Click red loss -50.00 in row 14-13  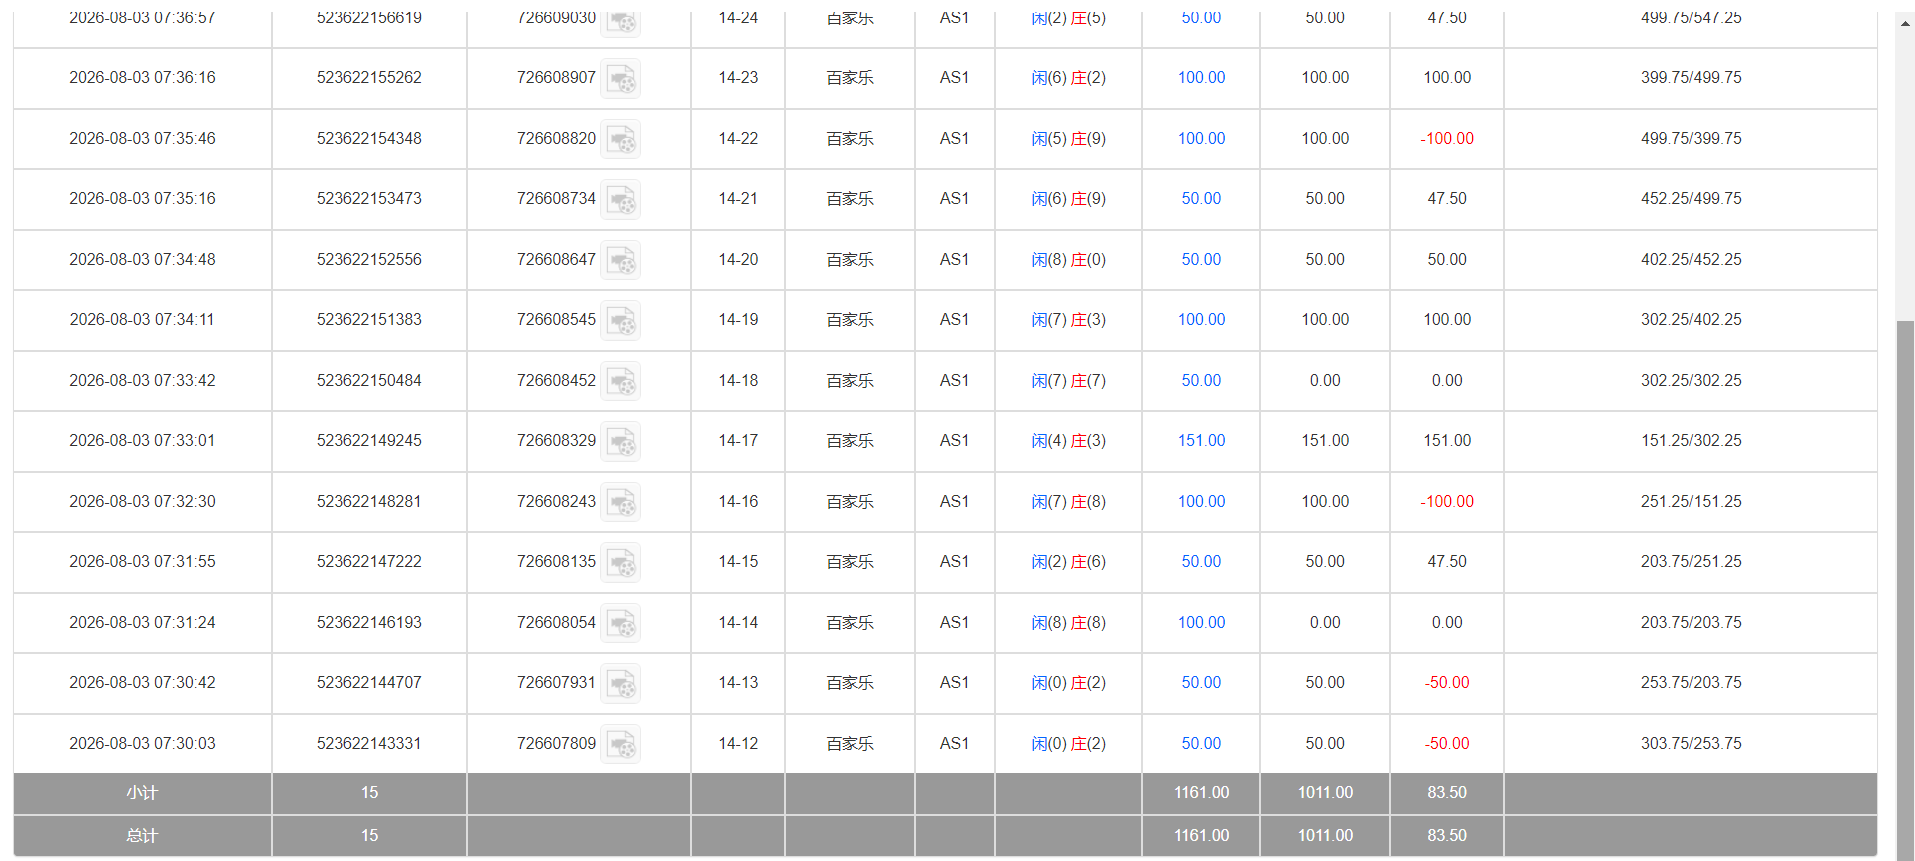tap(1447, 683)
